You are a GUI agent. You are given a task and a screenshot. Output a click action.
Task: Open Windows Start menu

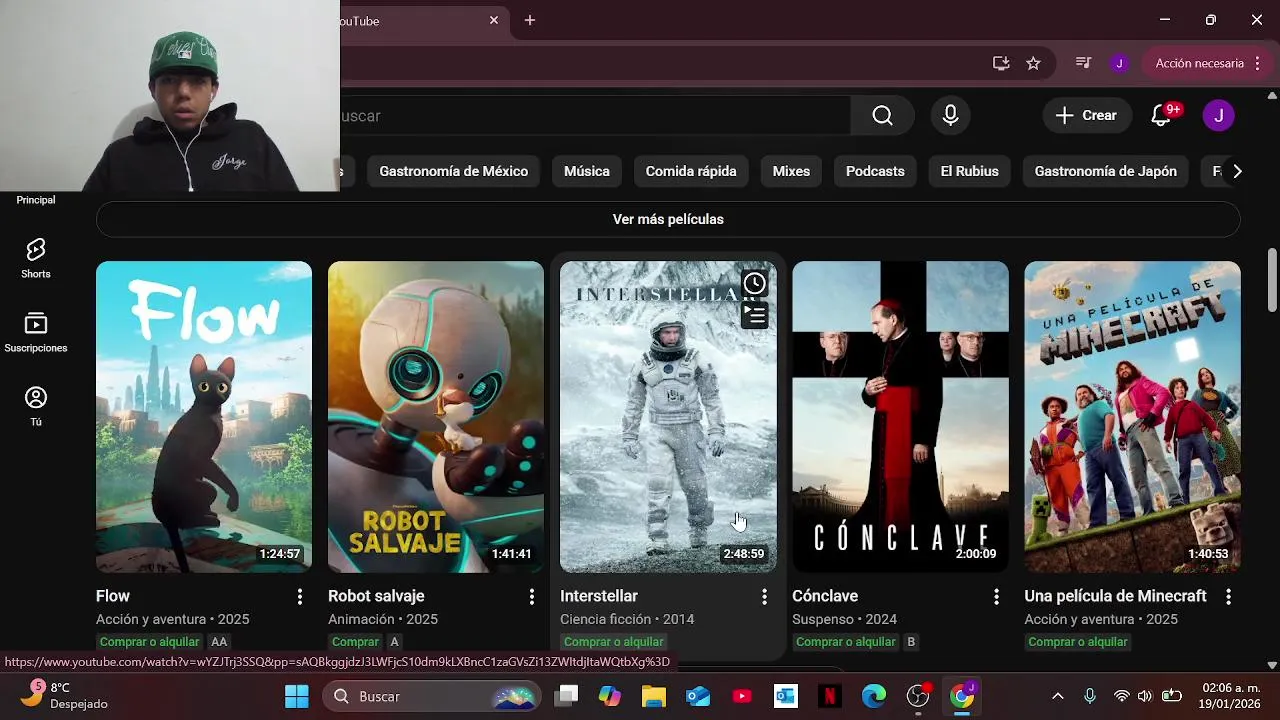click(297, 696)
